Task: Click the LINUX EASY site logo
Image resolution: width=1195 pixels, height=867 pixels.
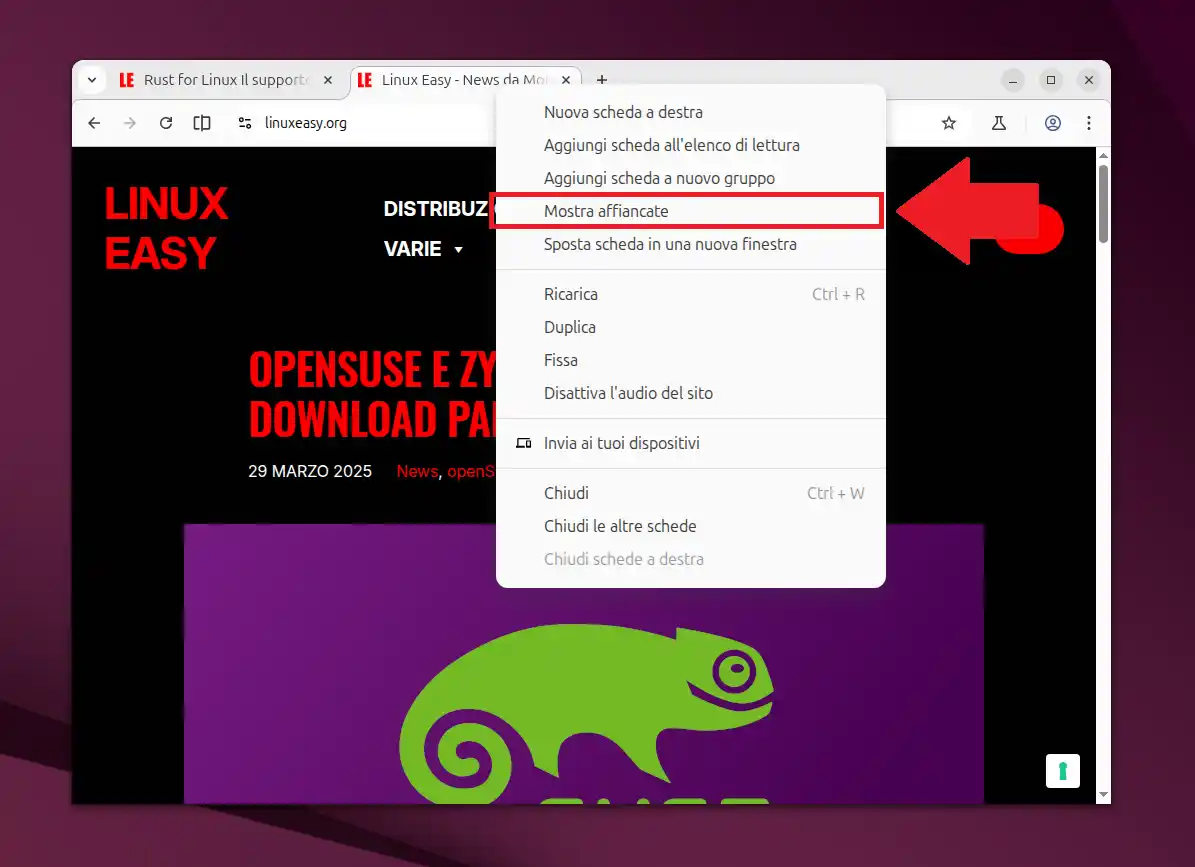Action: click(166, 228)
